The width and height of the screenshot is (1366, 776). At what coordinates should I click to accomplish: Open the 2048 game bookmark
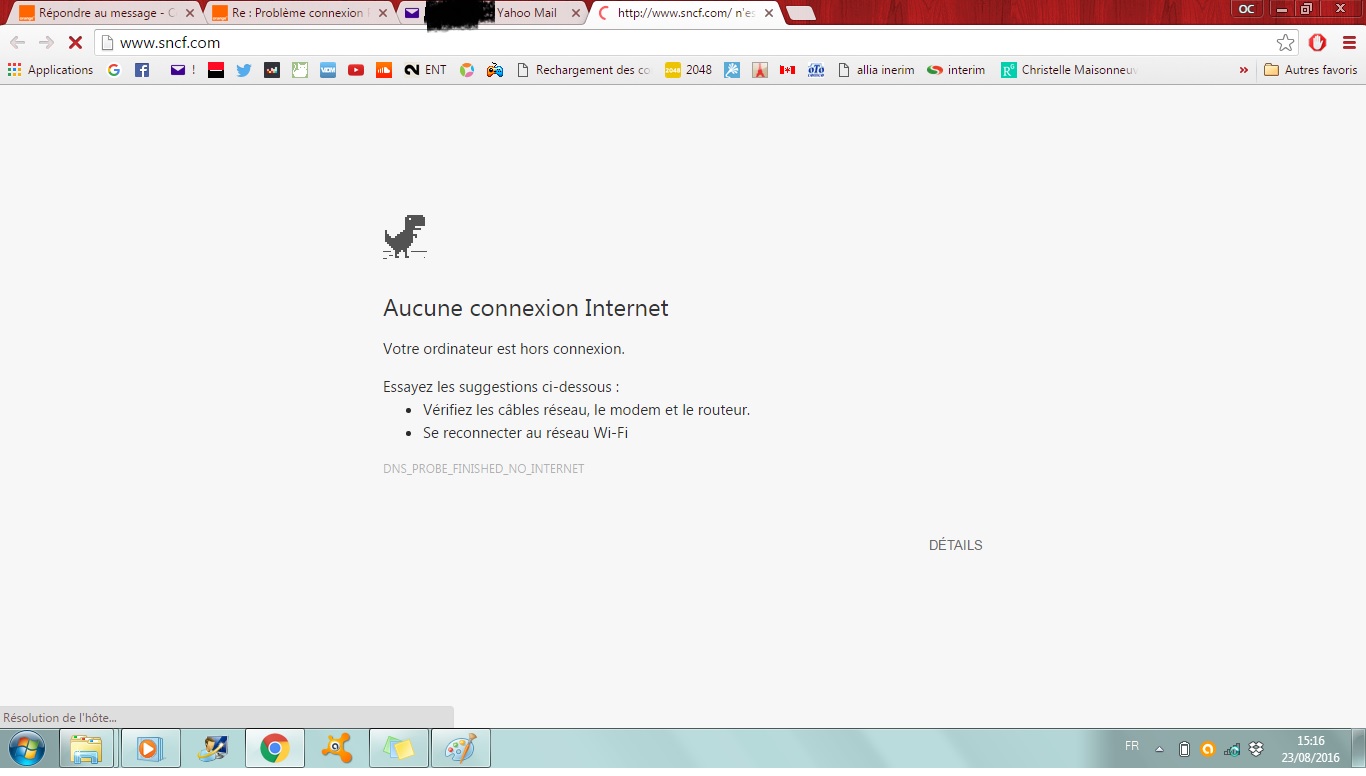(x=688, y=70)
